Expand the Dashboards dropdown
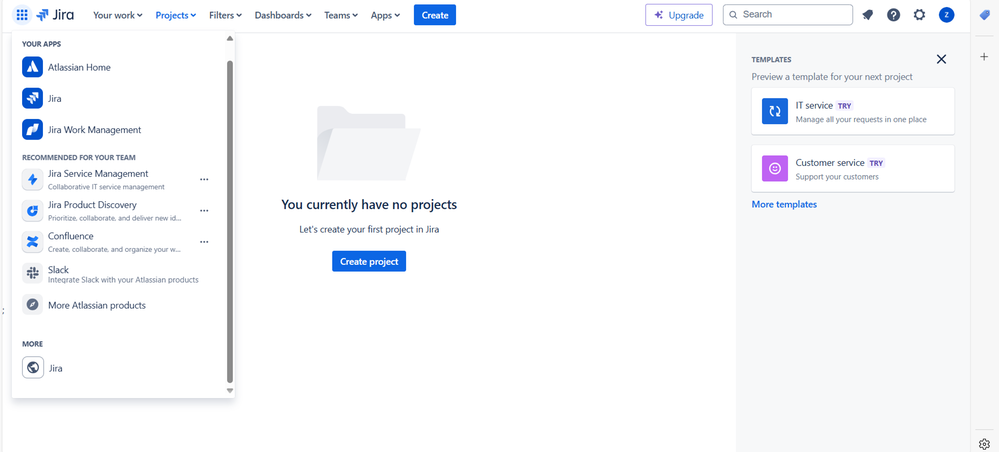The width and height of the screenshot is (999, 452). [x=283, y=15]
